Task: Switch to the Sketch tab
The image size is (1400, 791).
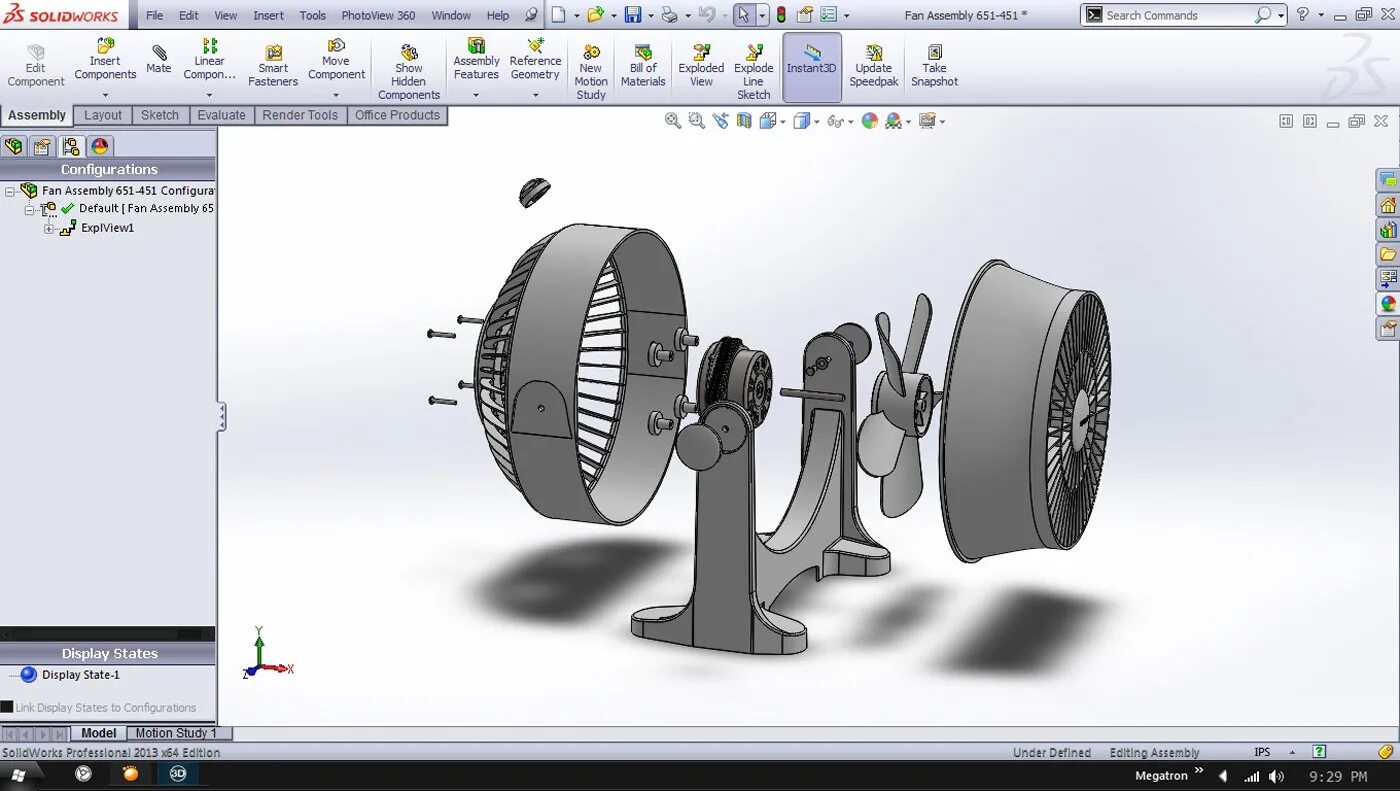Action: pos(160,115)
